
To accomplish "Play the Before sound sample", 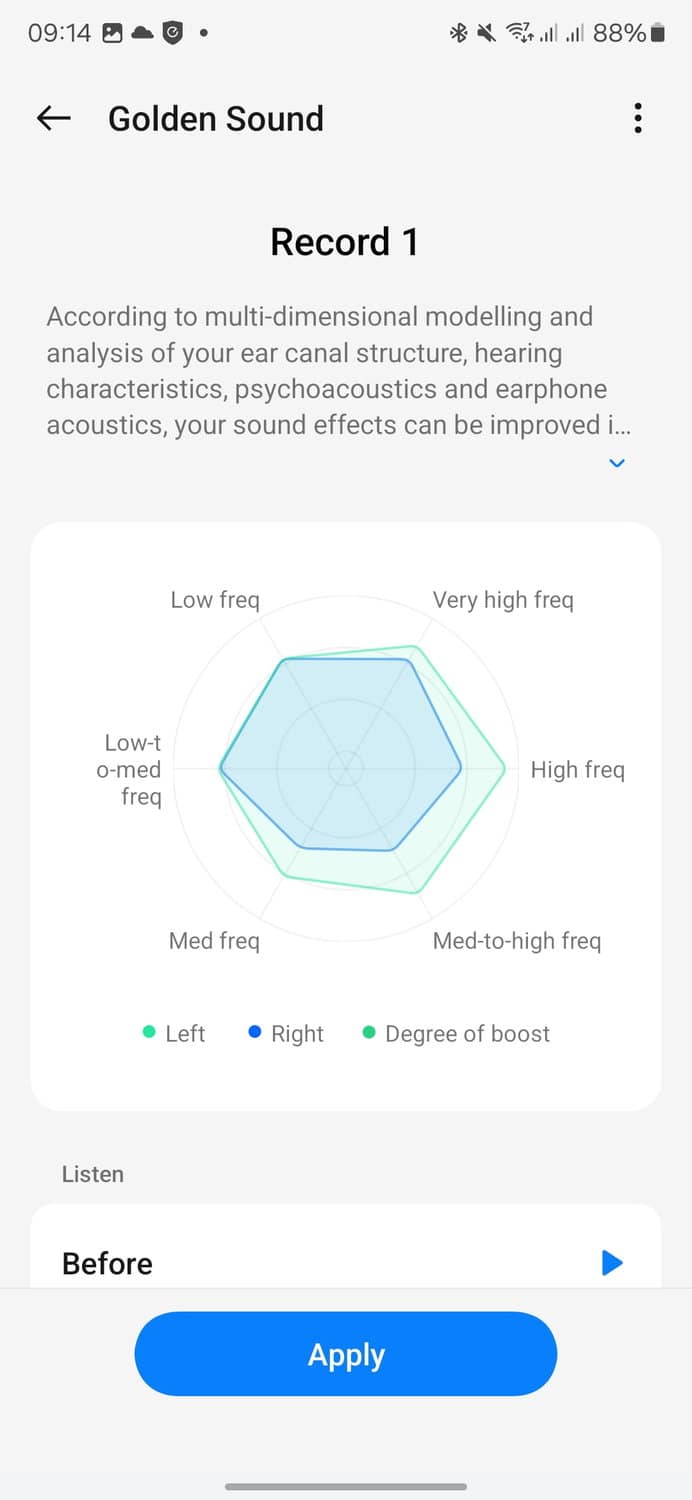I will 612,1263.
